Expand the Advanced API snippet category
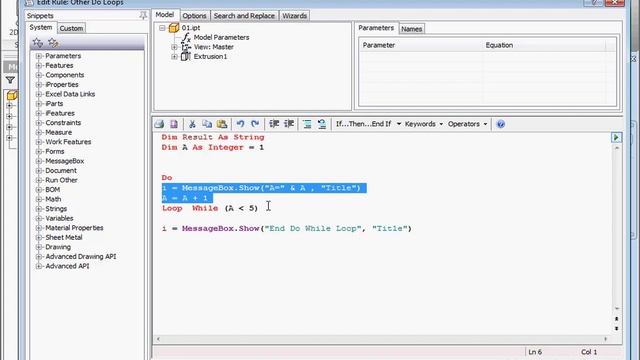 (x=39, y=266)
